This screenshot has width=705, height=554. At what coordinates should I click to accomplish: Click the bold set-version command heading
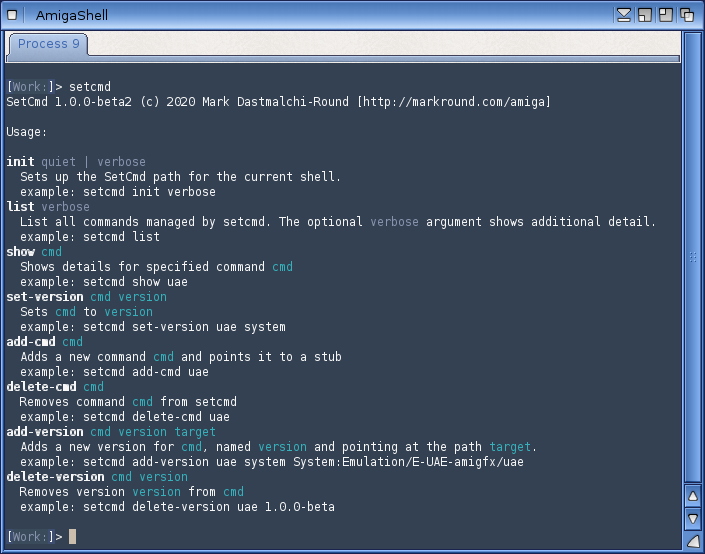point(44,297)
